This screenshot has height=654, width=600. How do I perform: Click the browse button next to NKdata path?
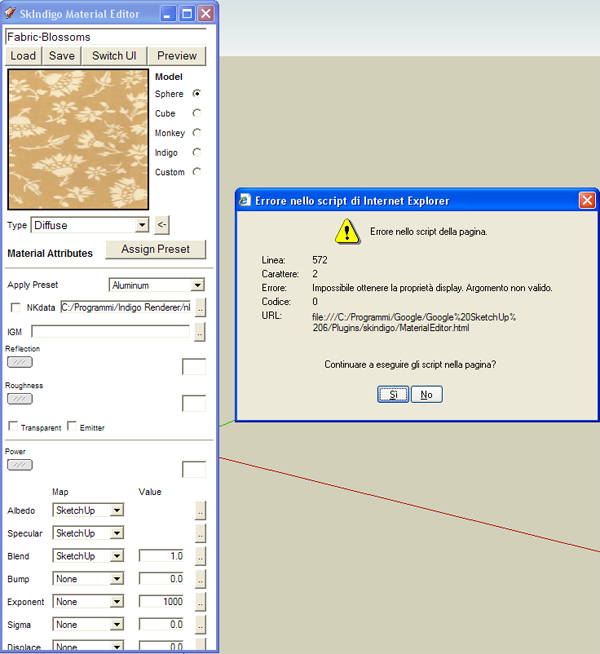click(200, 308)
